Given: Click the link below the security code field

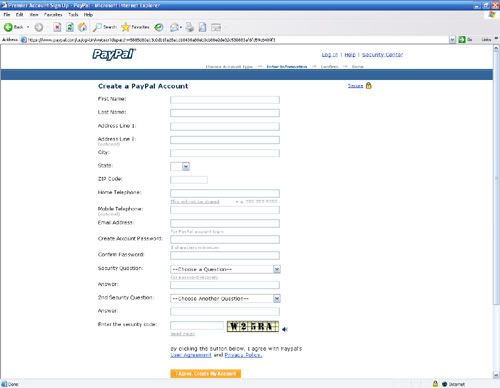Looking at the screenshot, I should pos(182,334).
